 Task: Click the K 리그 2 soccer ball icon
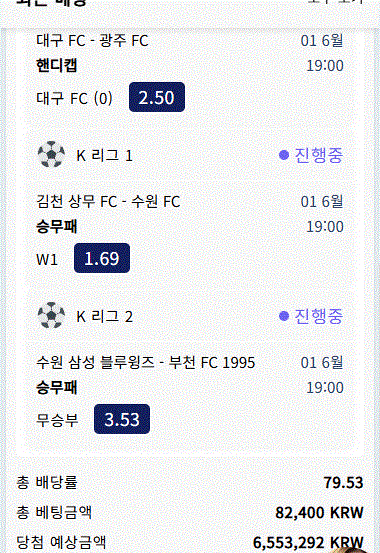[51, 315]
